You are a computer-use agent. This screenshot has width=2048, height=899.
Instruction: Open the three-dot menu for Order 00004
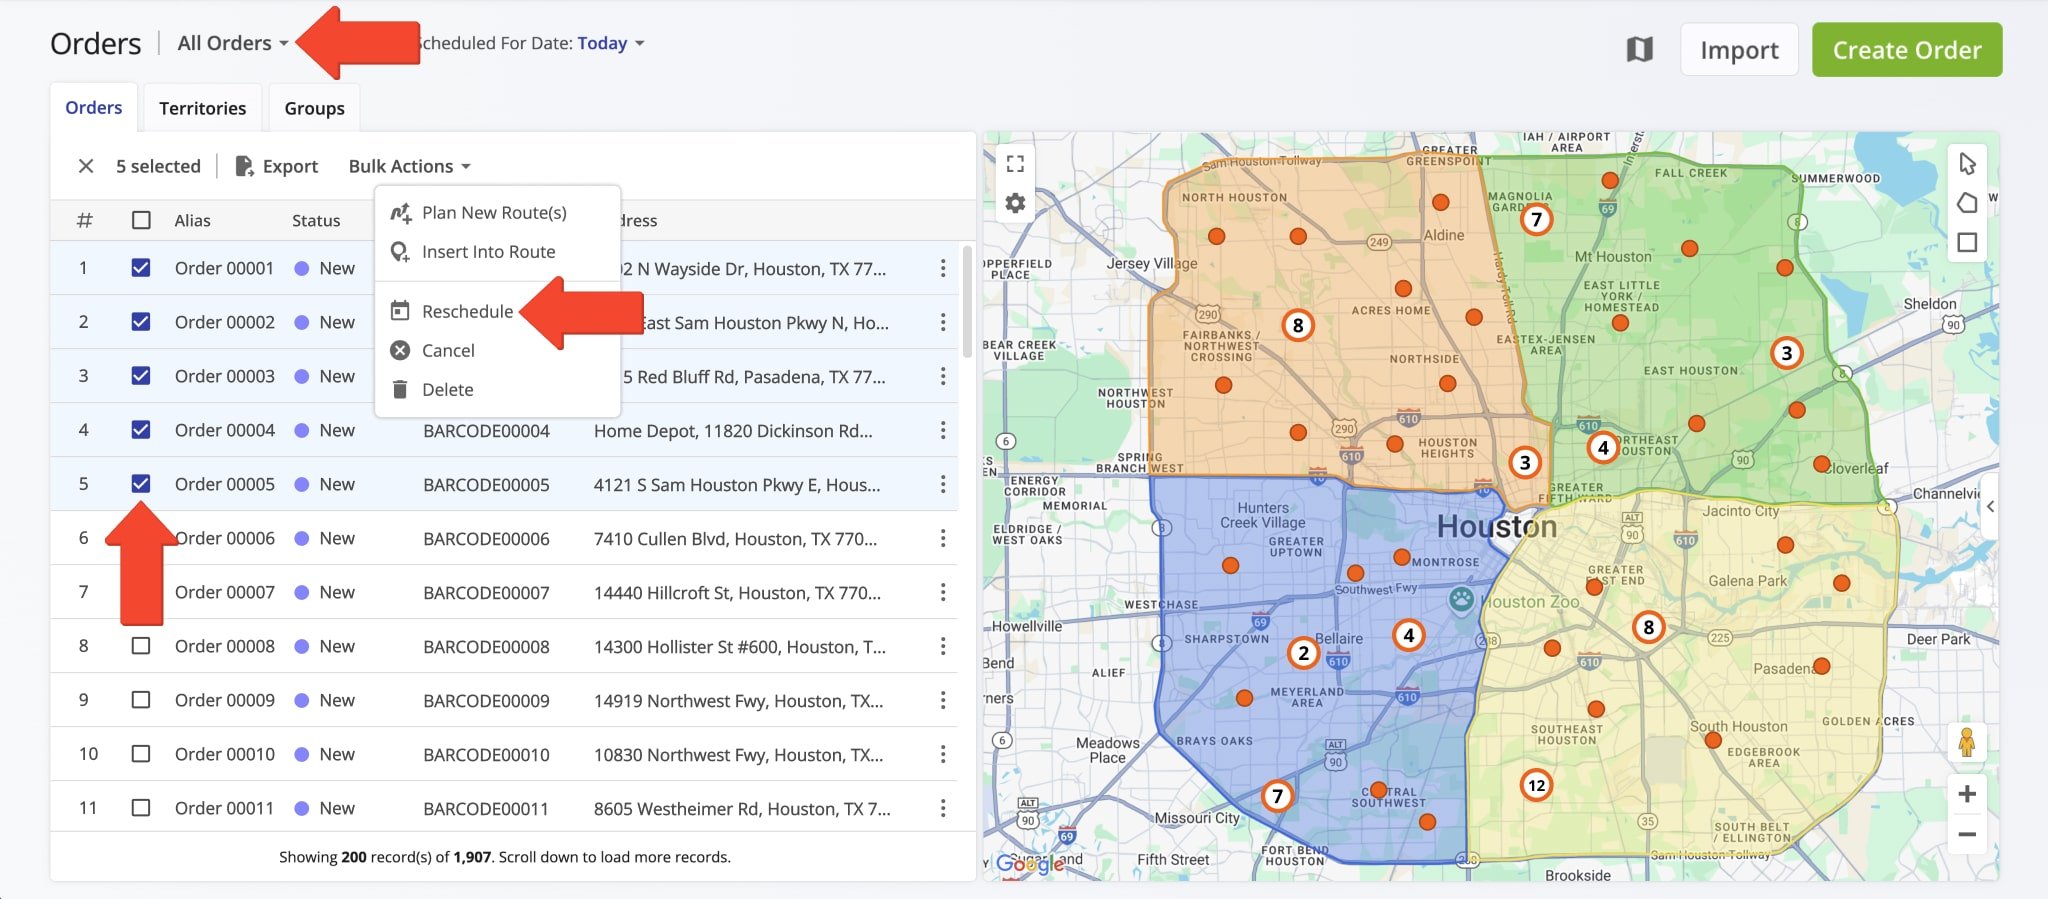(x=943, y=430)
